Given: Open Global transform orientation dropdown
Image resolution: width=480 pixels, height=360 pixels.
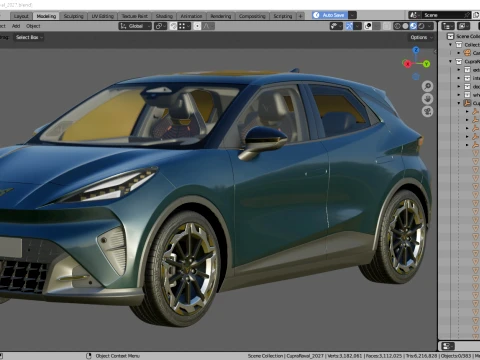Looking at the screenshot, I should (135, 26).
